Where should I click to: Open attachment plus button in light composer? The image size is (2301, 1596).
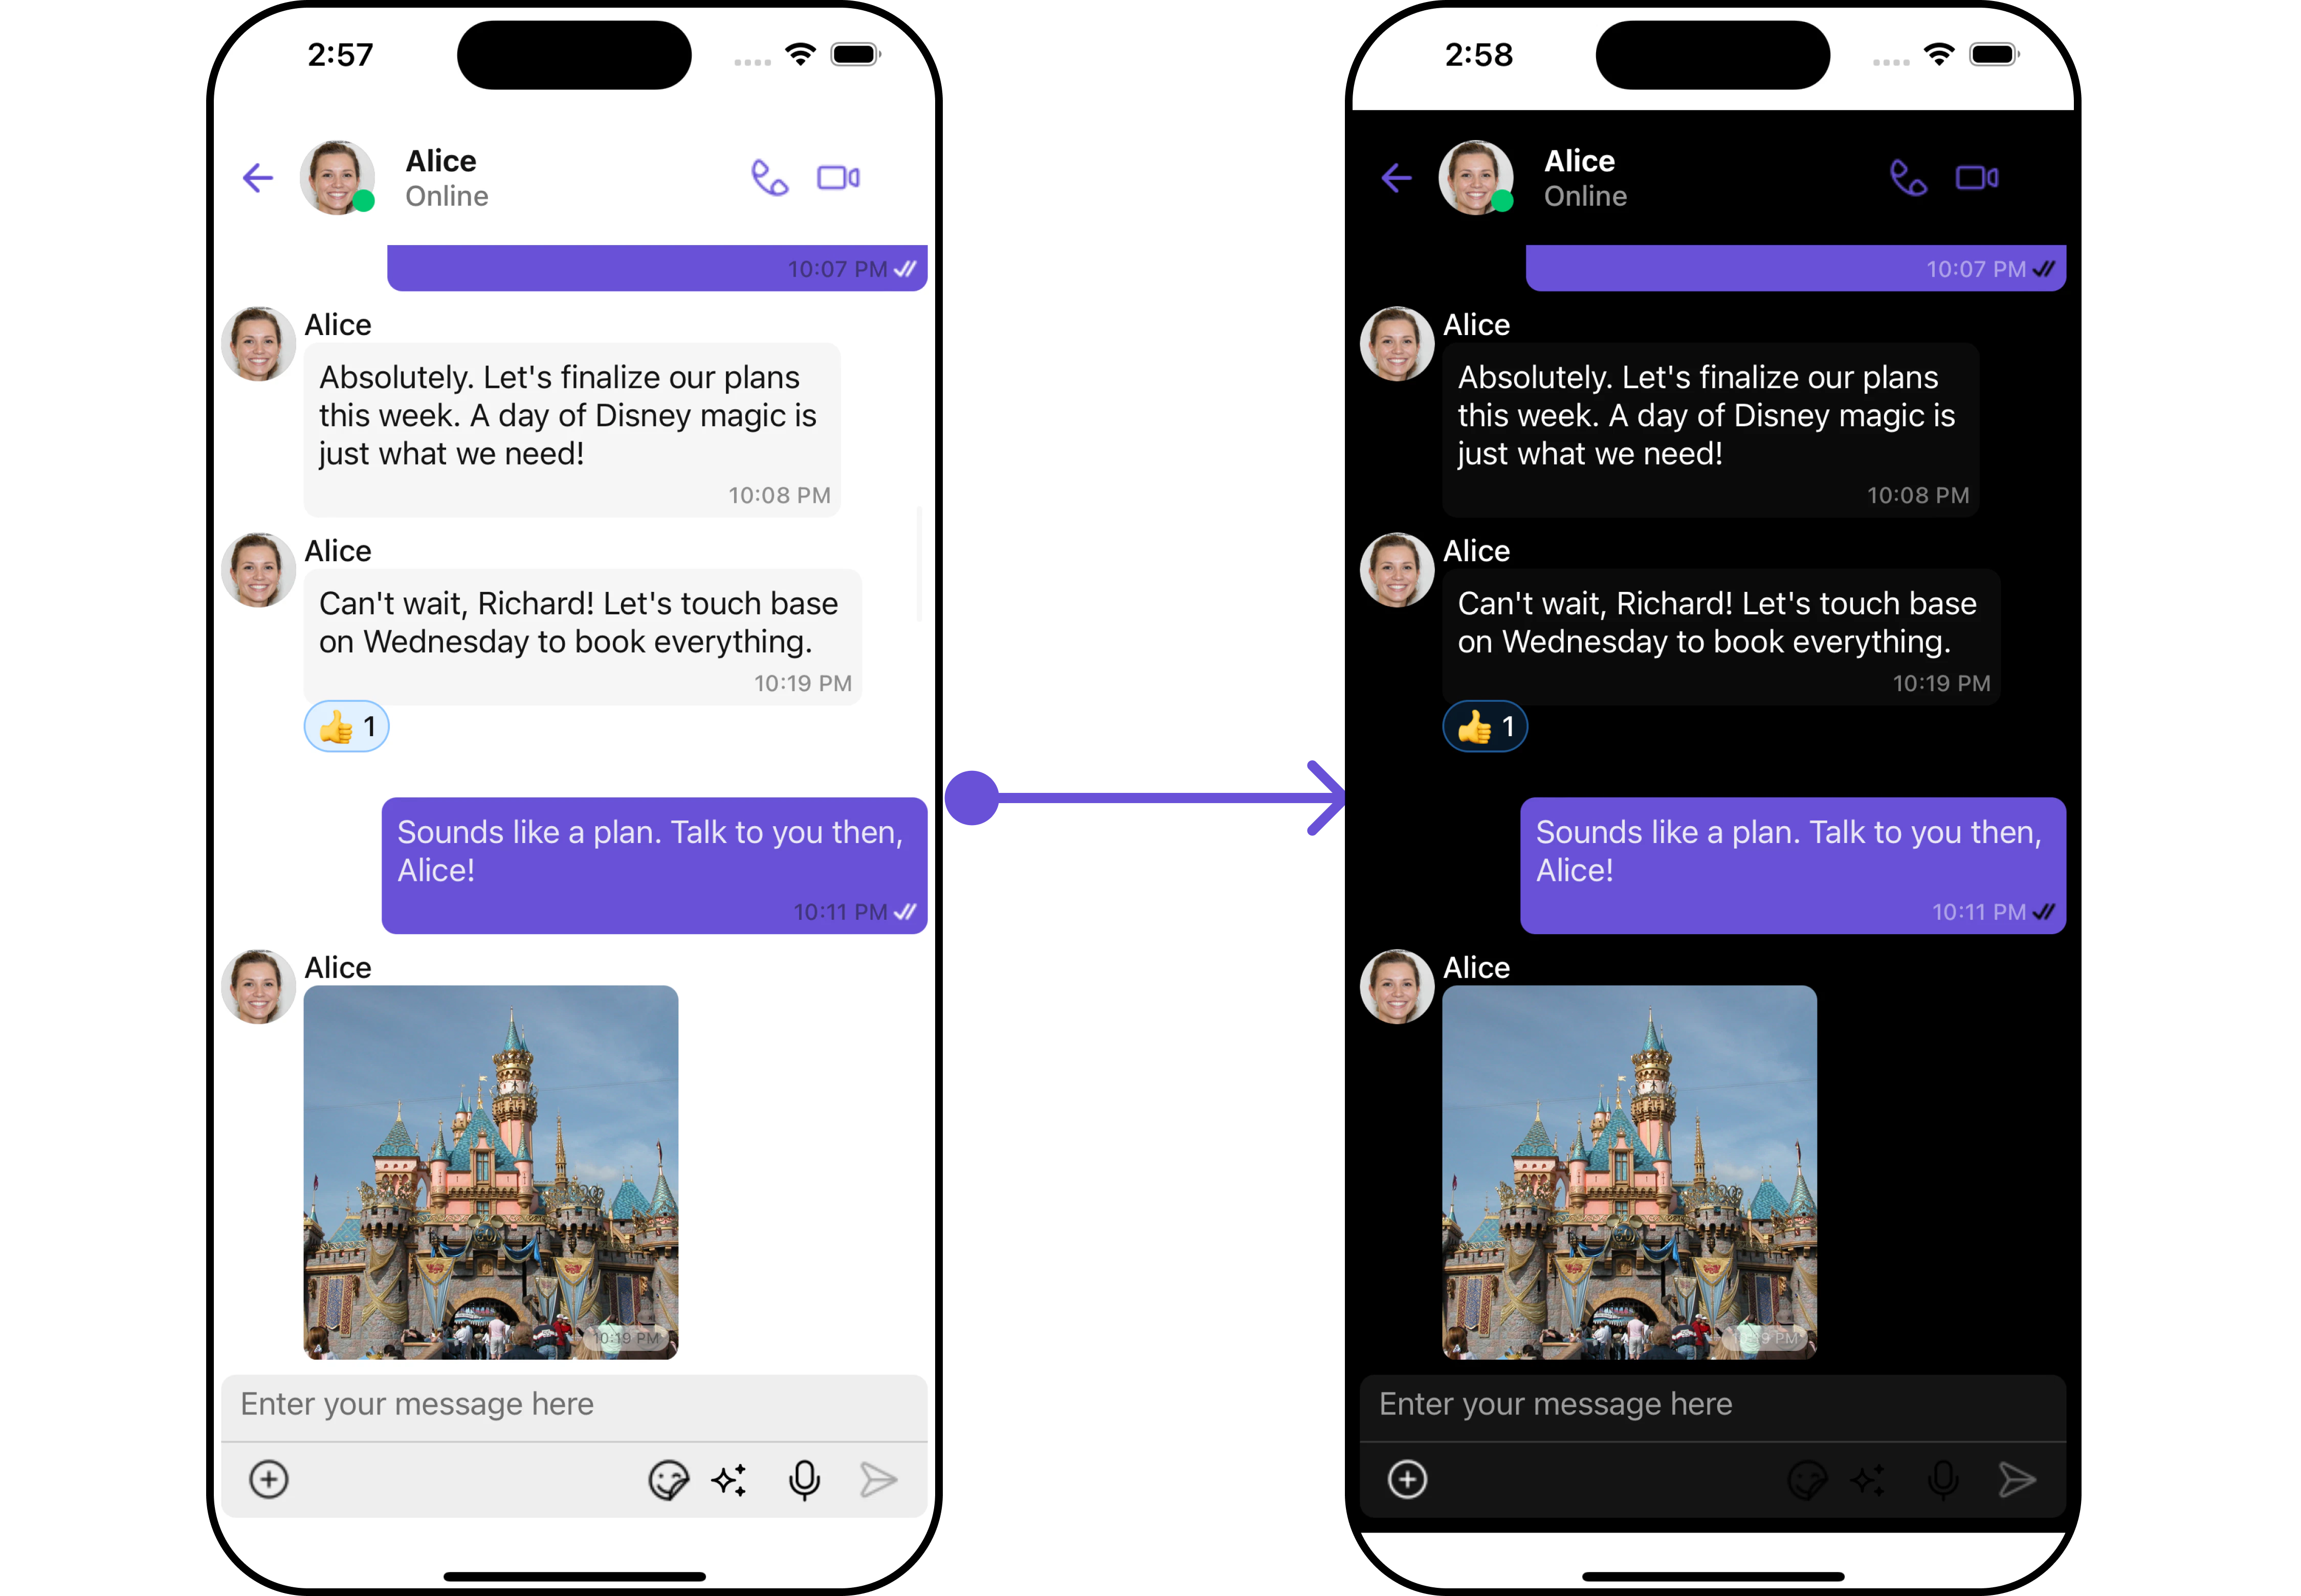269,1479
